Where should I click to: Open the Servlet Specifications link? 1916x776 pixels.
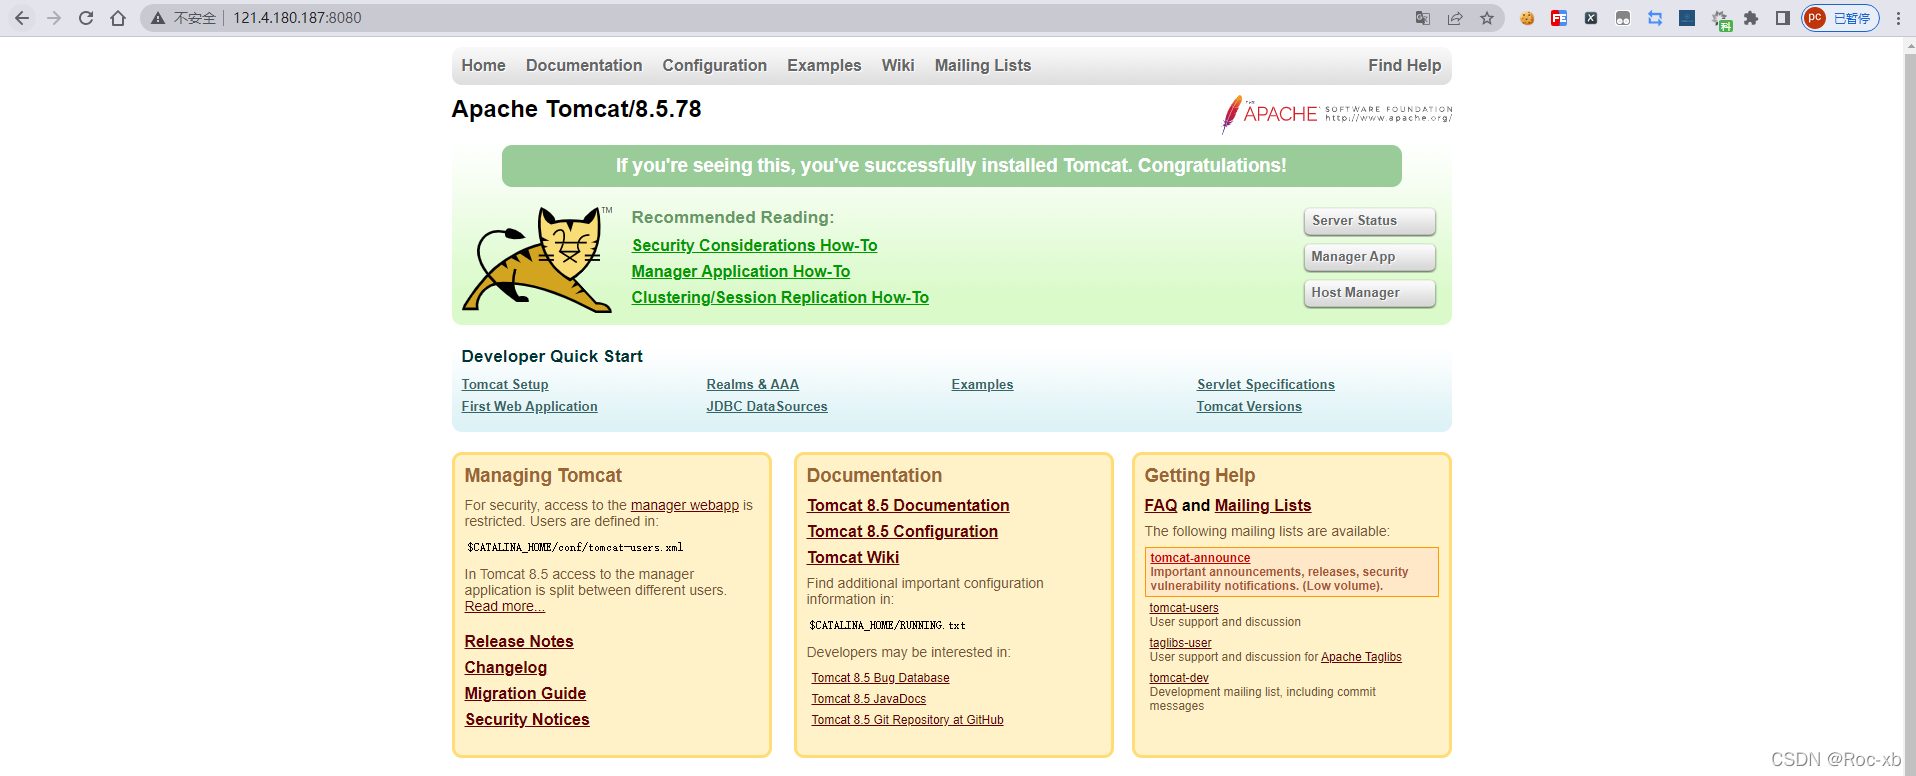(1265, 384)
